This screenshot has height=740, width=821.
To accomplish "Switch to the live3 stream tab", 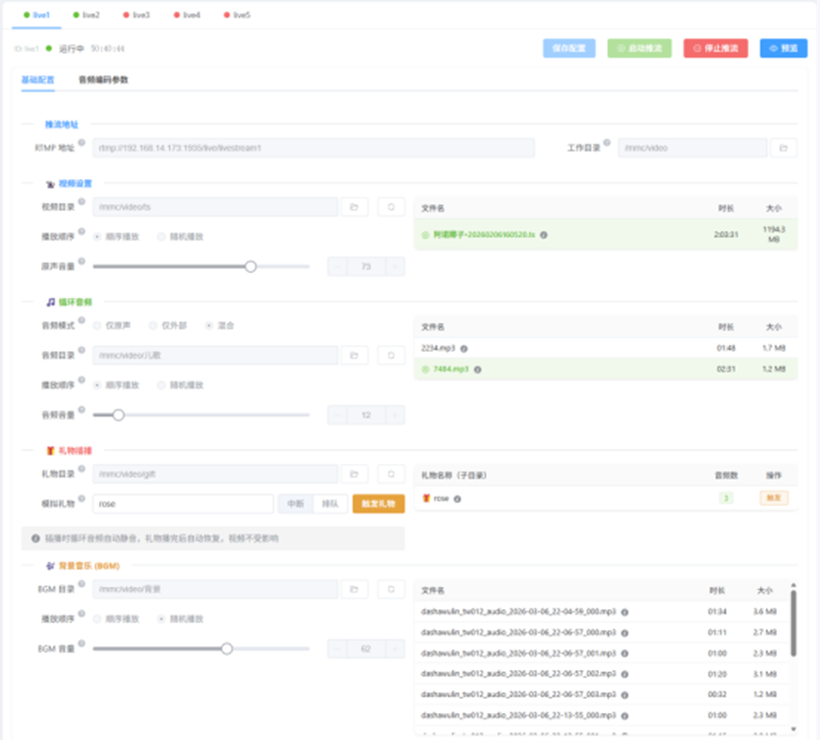I will [x=137, y=15].
